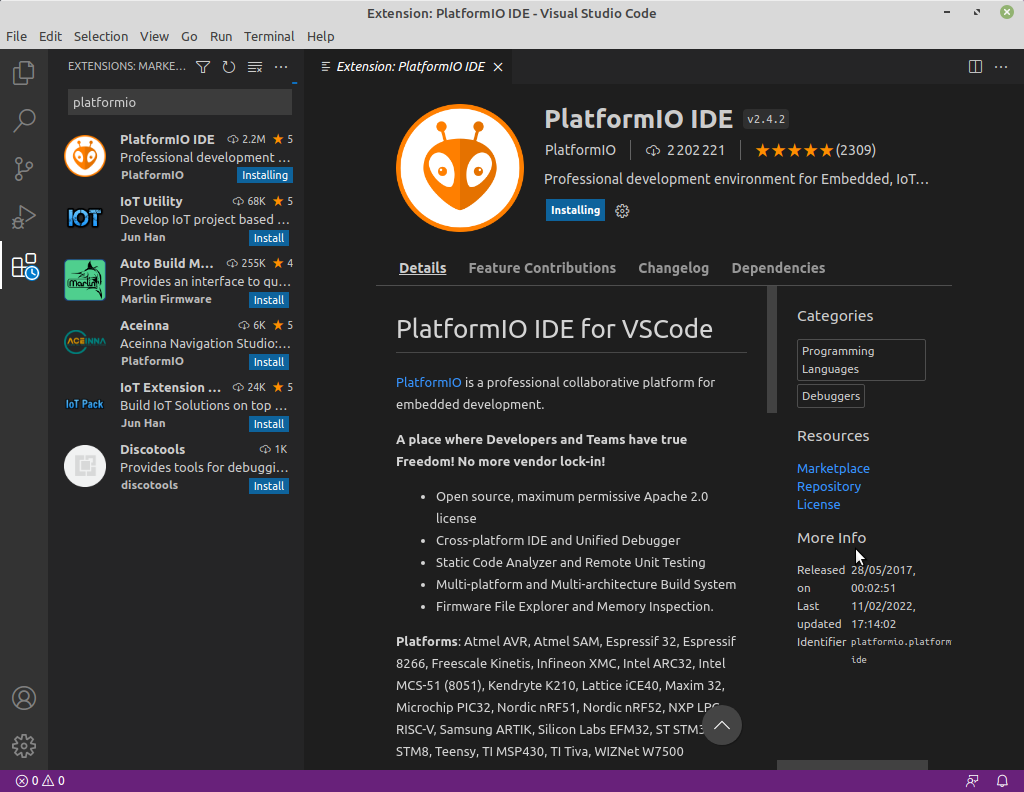The width and height of the screenshot is (1024, 792).
Task: Click the Discotools extension icon
Action: point(85,466)
